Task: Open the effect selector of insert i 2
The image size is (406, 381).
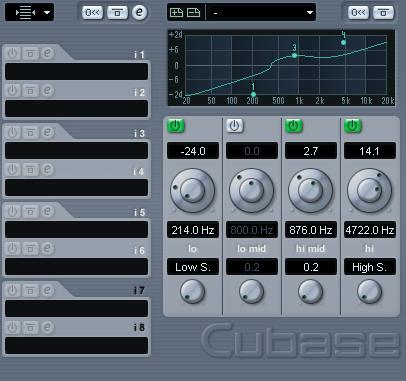Action: (76, 109)
